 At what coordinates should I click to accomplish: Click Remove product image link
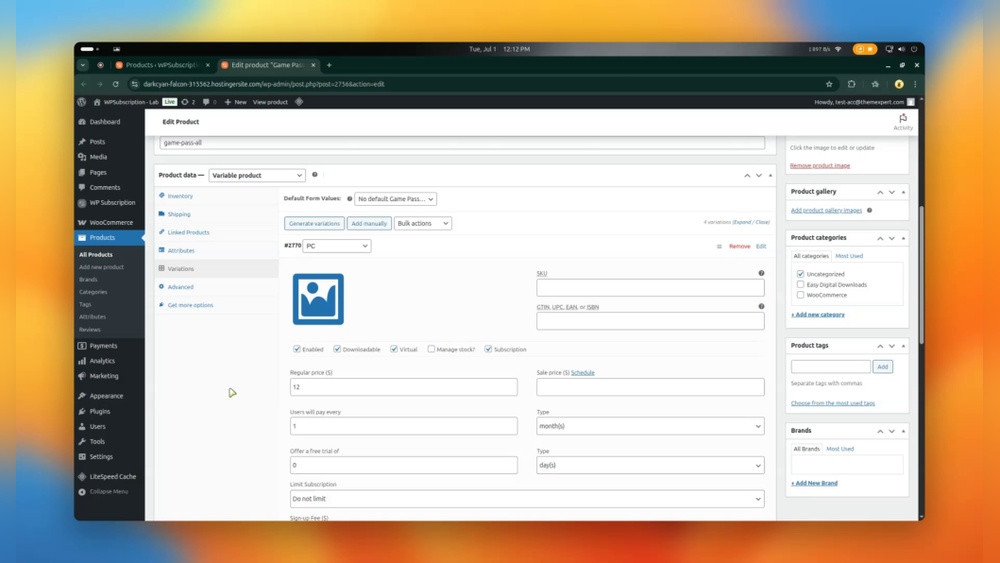point(820,165)
